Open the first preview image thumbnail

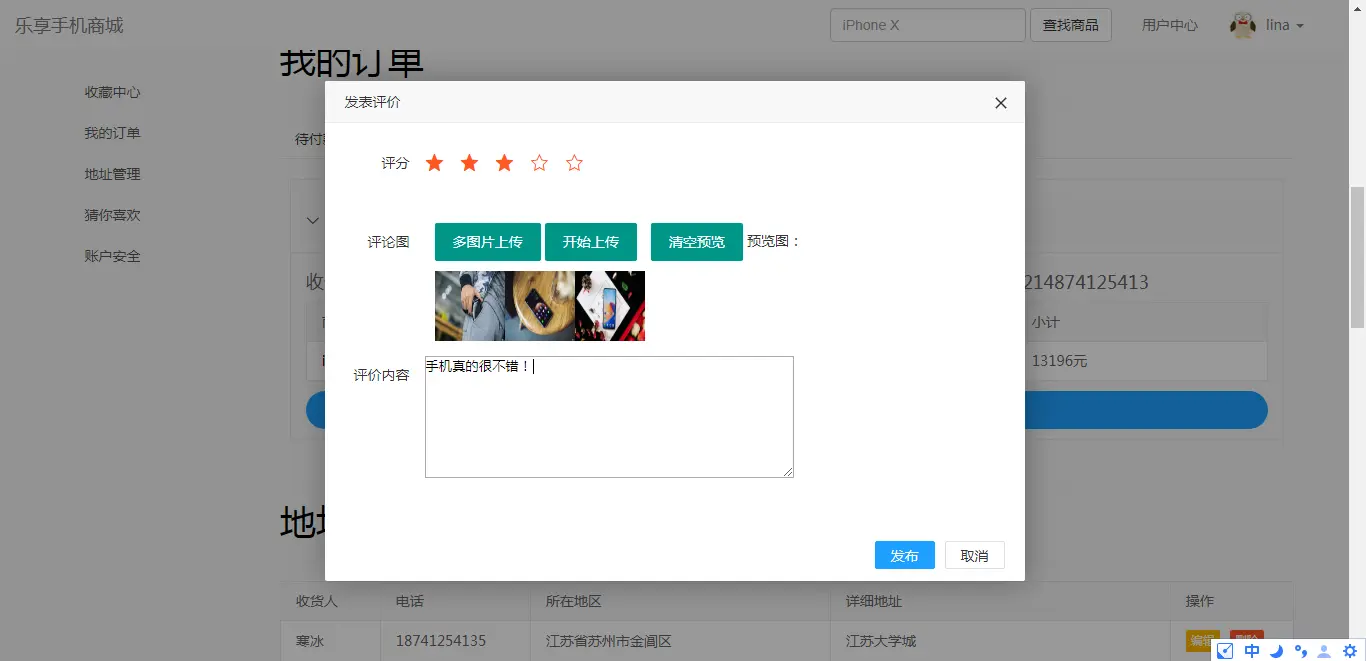coord(470,306)
